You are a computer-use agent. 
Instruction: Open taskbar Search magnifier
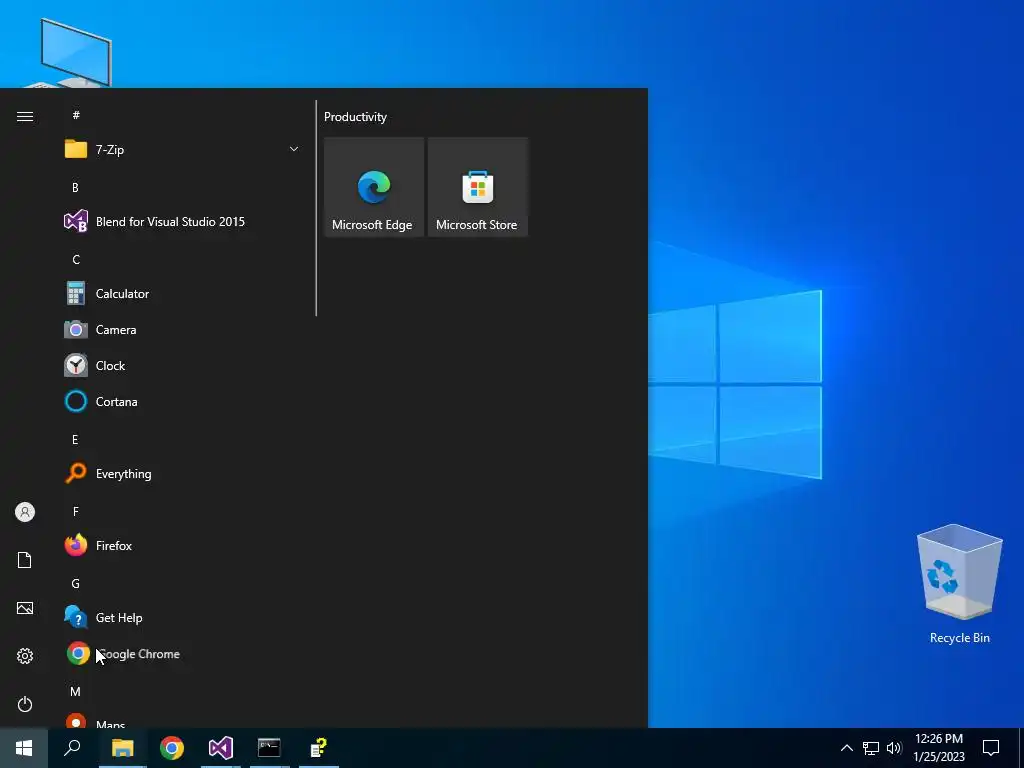[x=72, y=748]
